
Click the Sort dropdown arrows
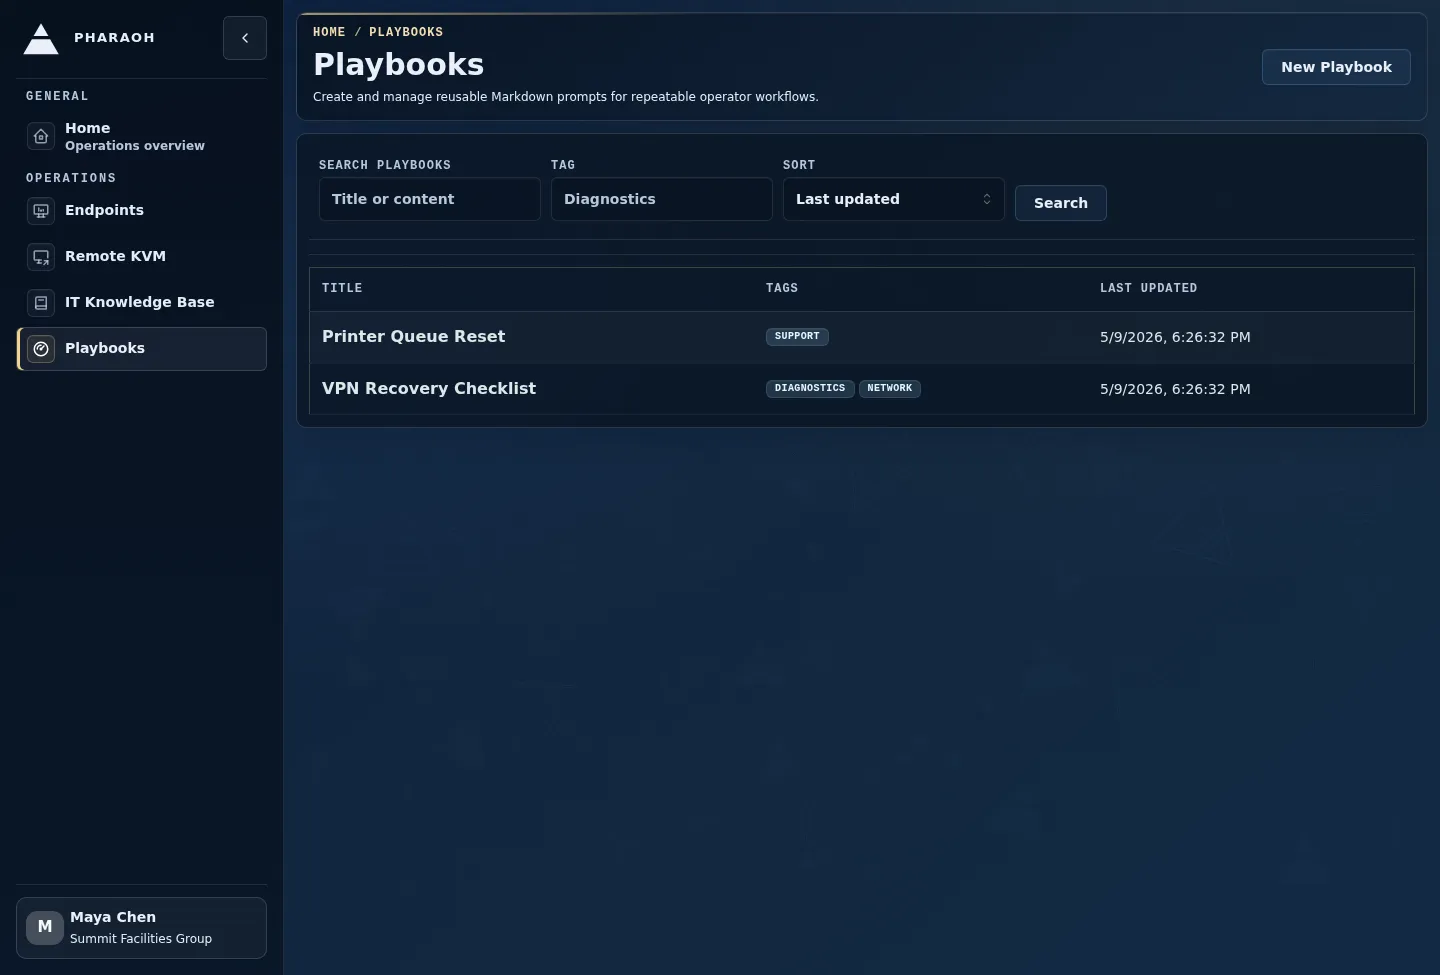click(987, 199)
